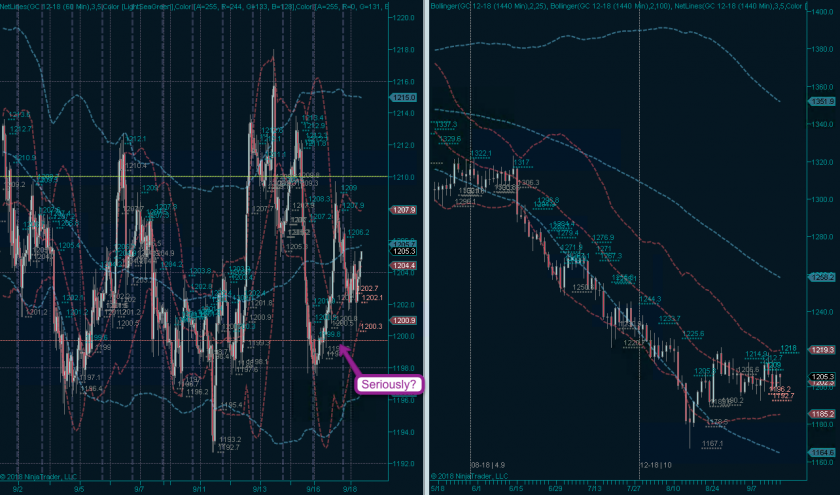Click the 1167.1 low label on right chart

(712, 444)
